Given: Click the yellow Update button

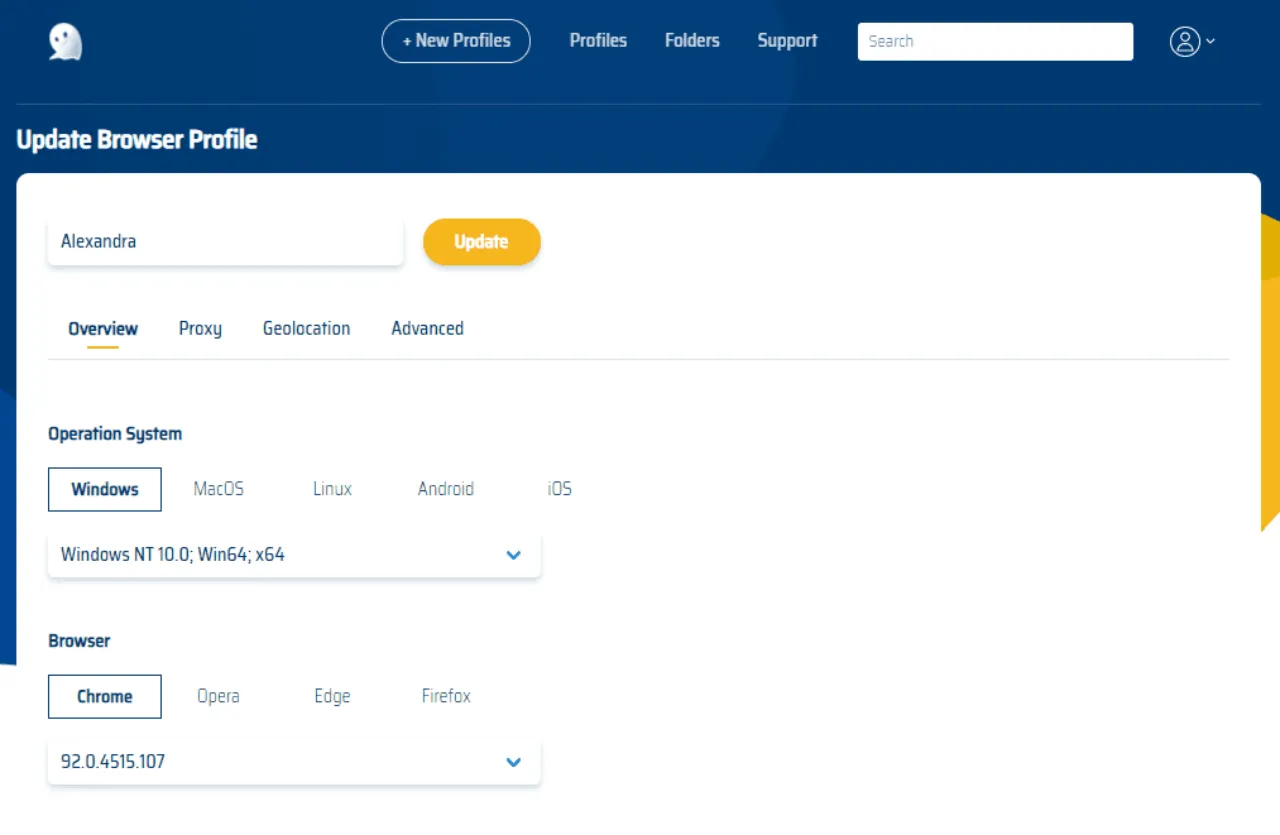Looking at the screenshot, I should pos(482,242).
